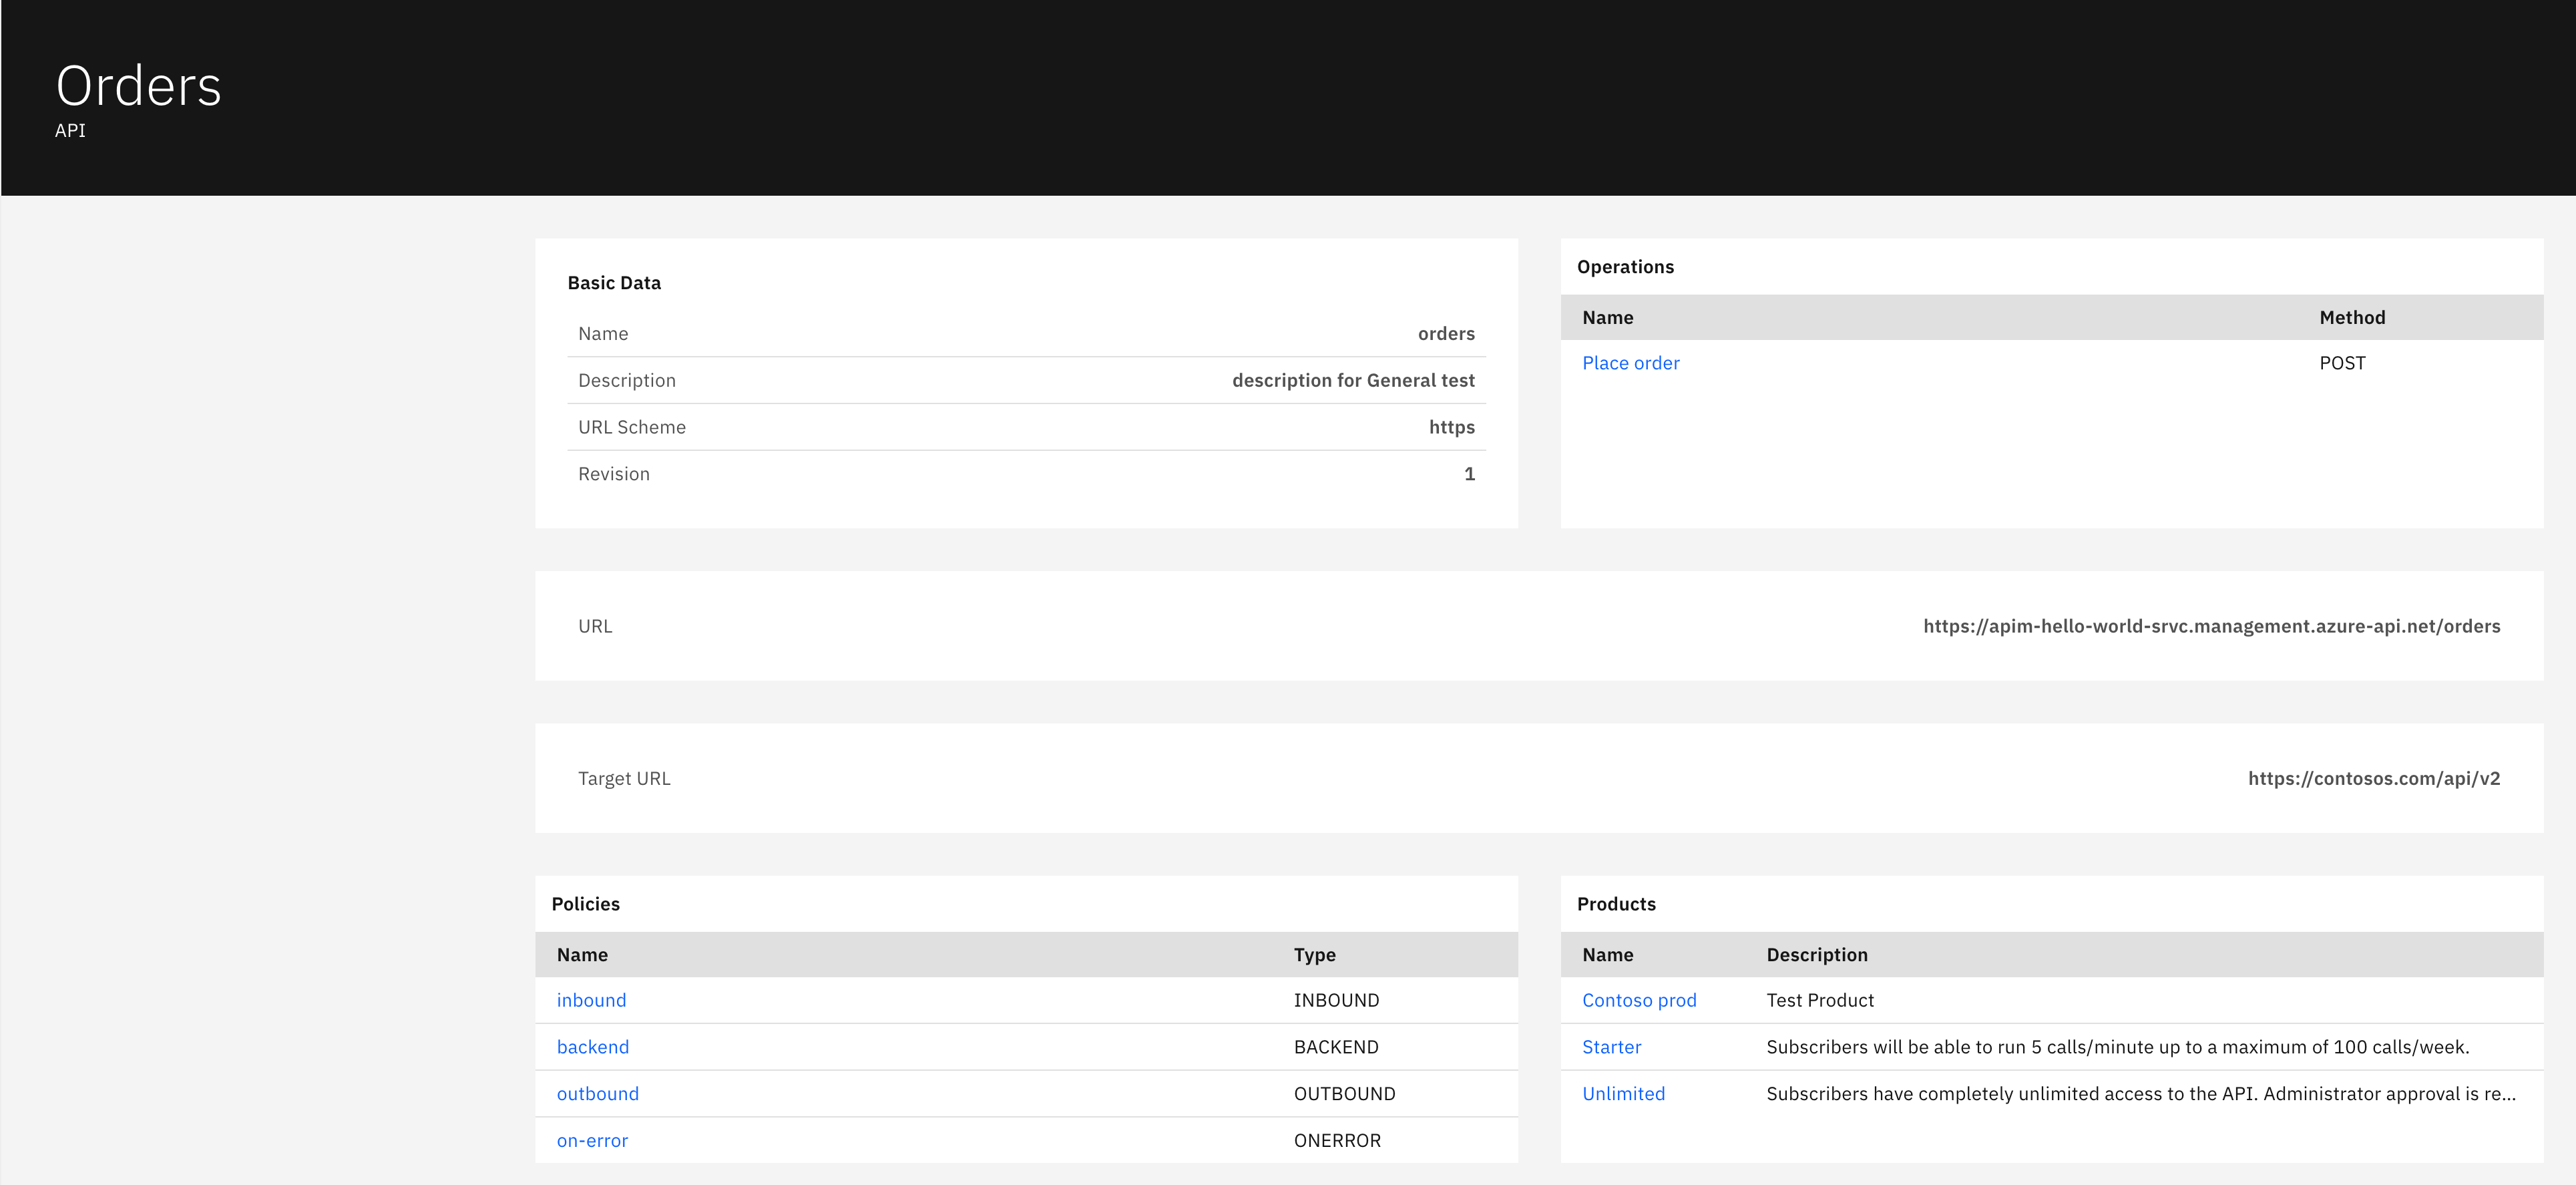Open the backend policy link
The height and width of the screenshot is (1185, 2576).
tap(592, 1047)
